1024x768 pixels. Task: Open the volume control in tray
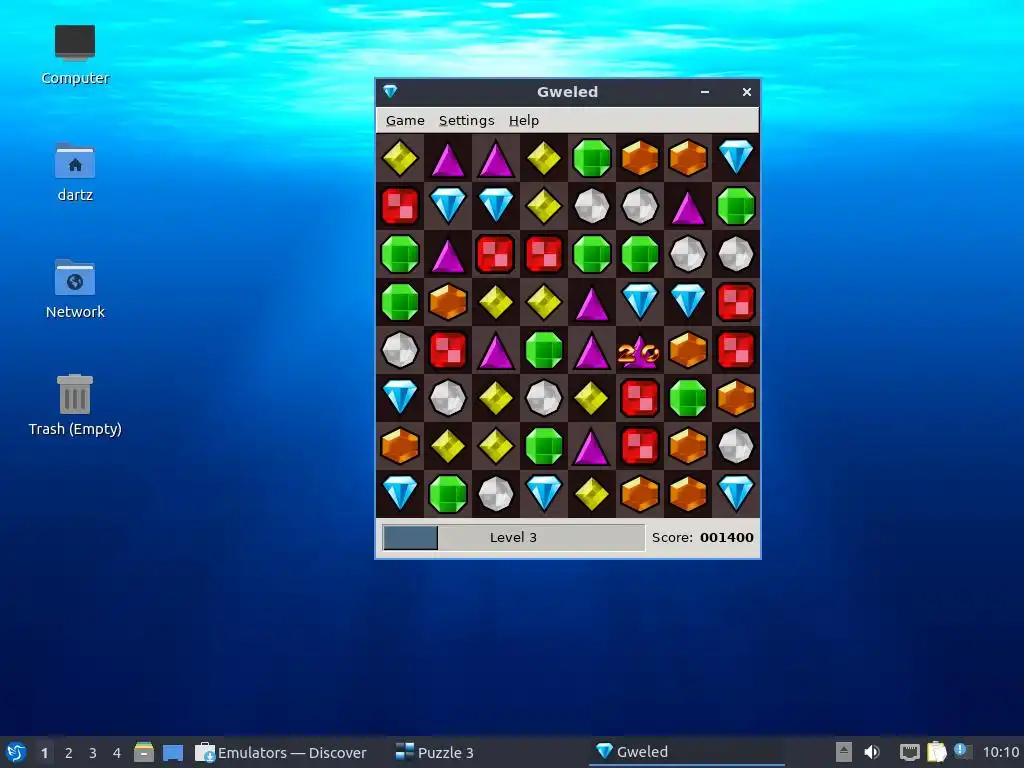872,752
